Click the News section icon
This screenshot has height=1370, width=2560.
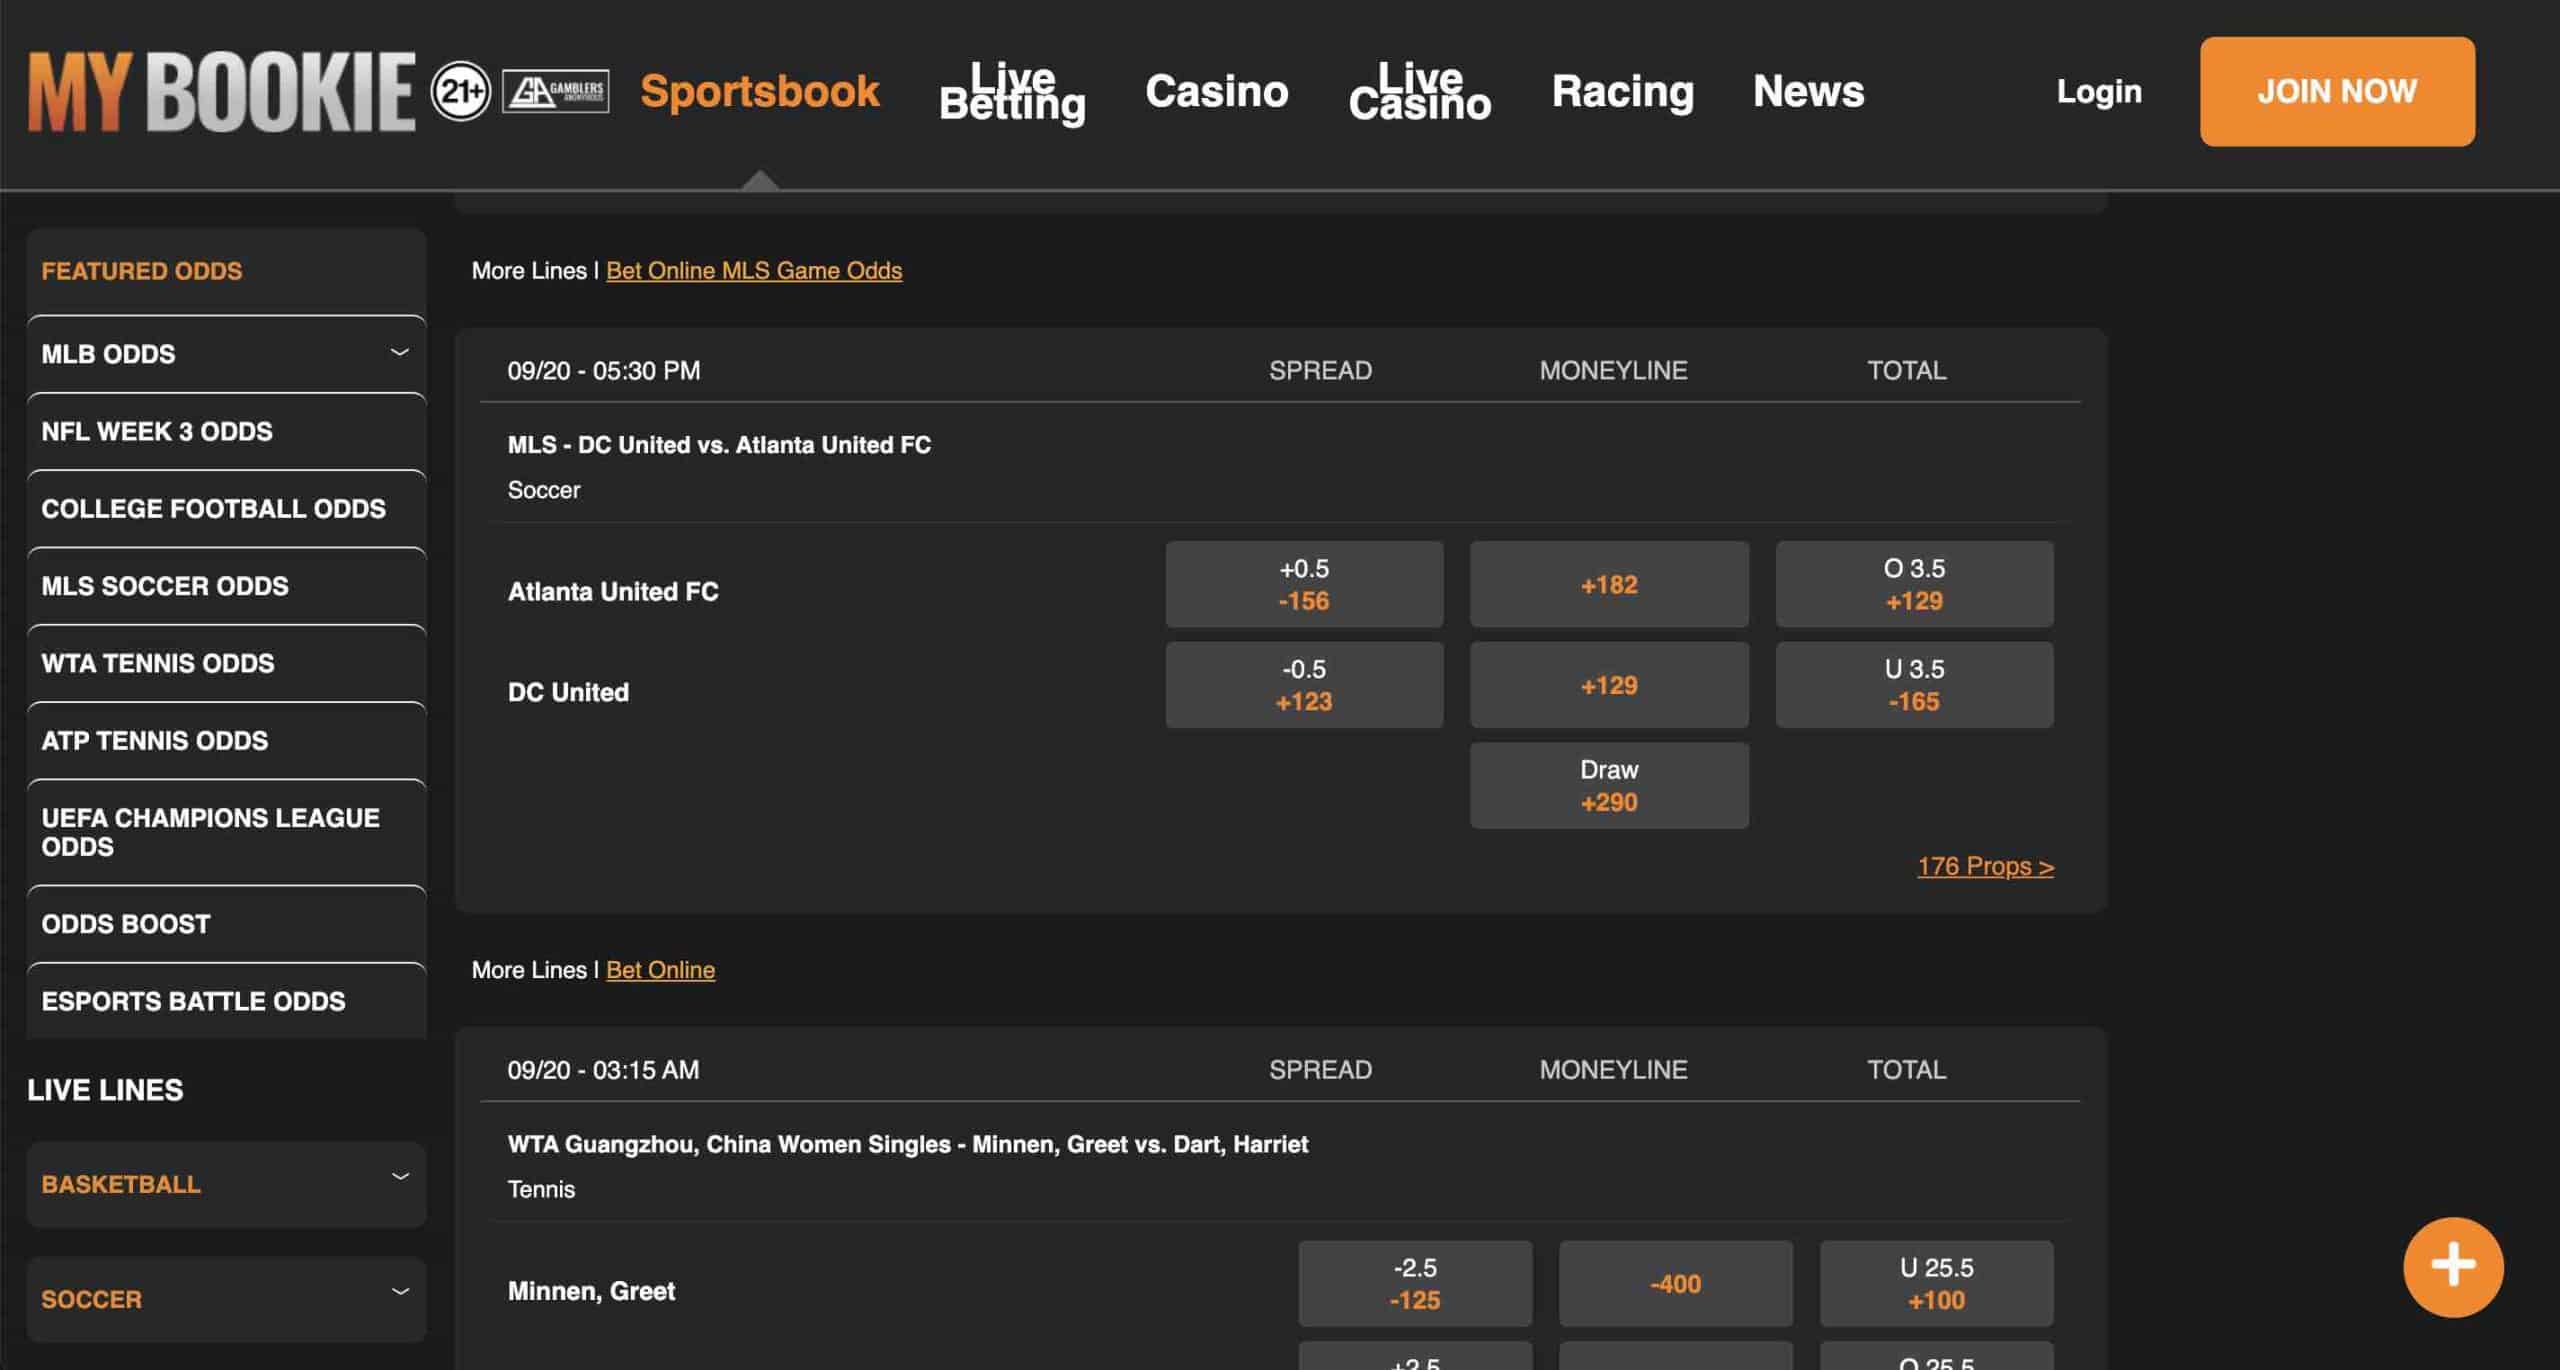[1808, 90]
